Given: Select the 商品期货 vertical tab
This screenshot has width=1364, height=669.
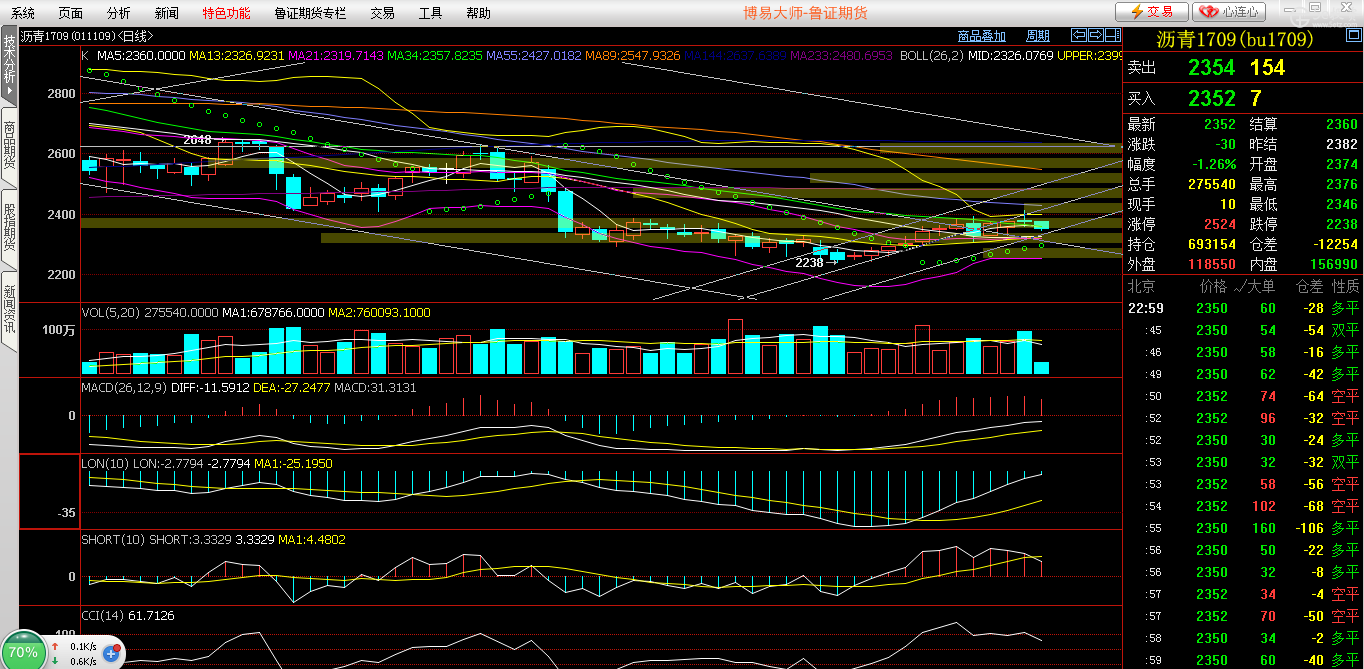Looking at the screenshot, I should [9, 147].
